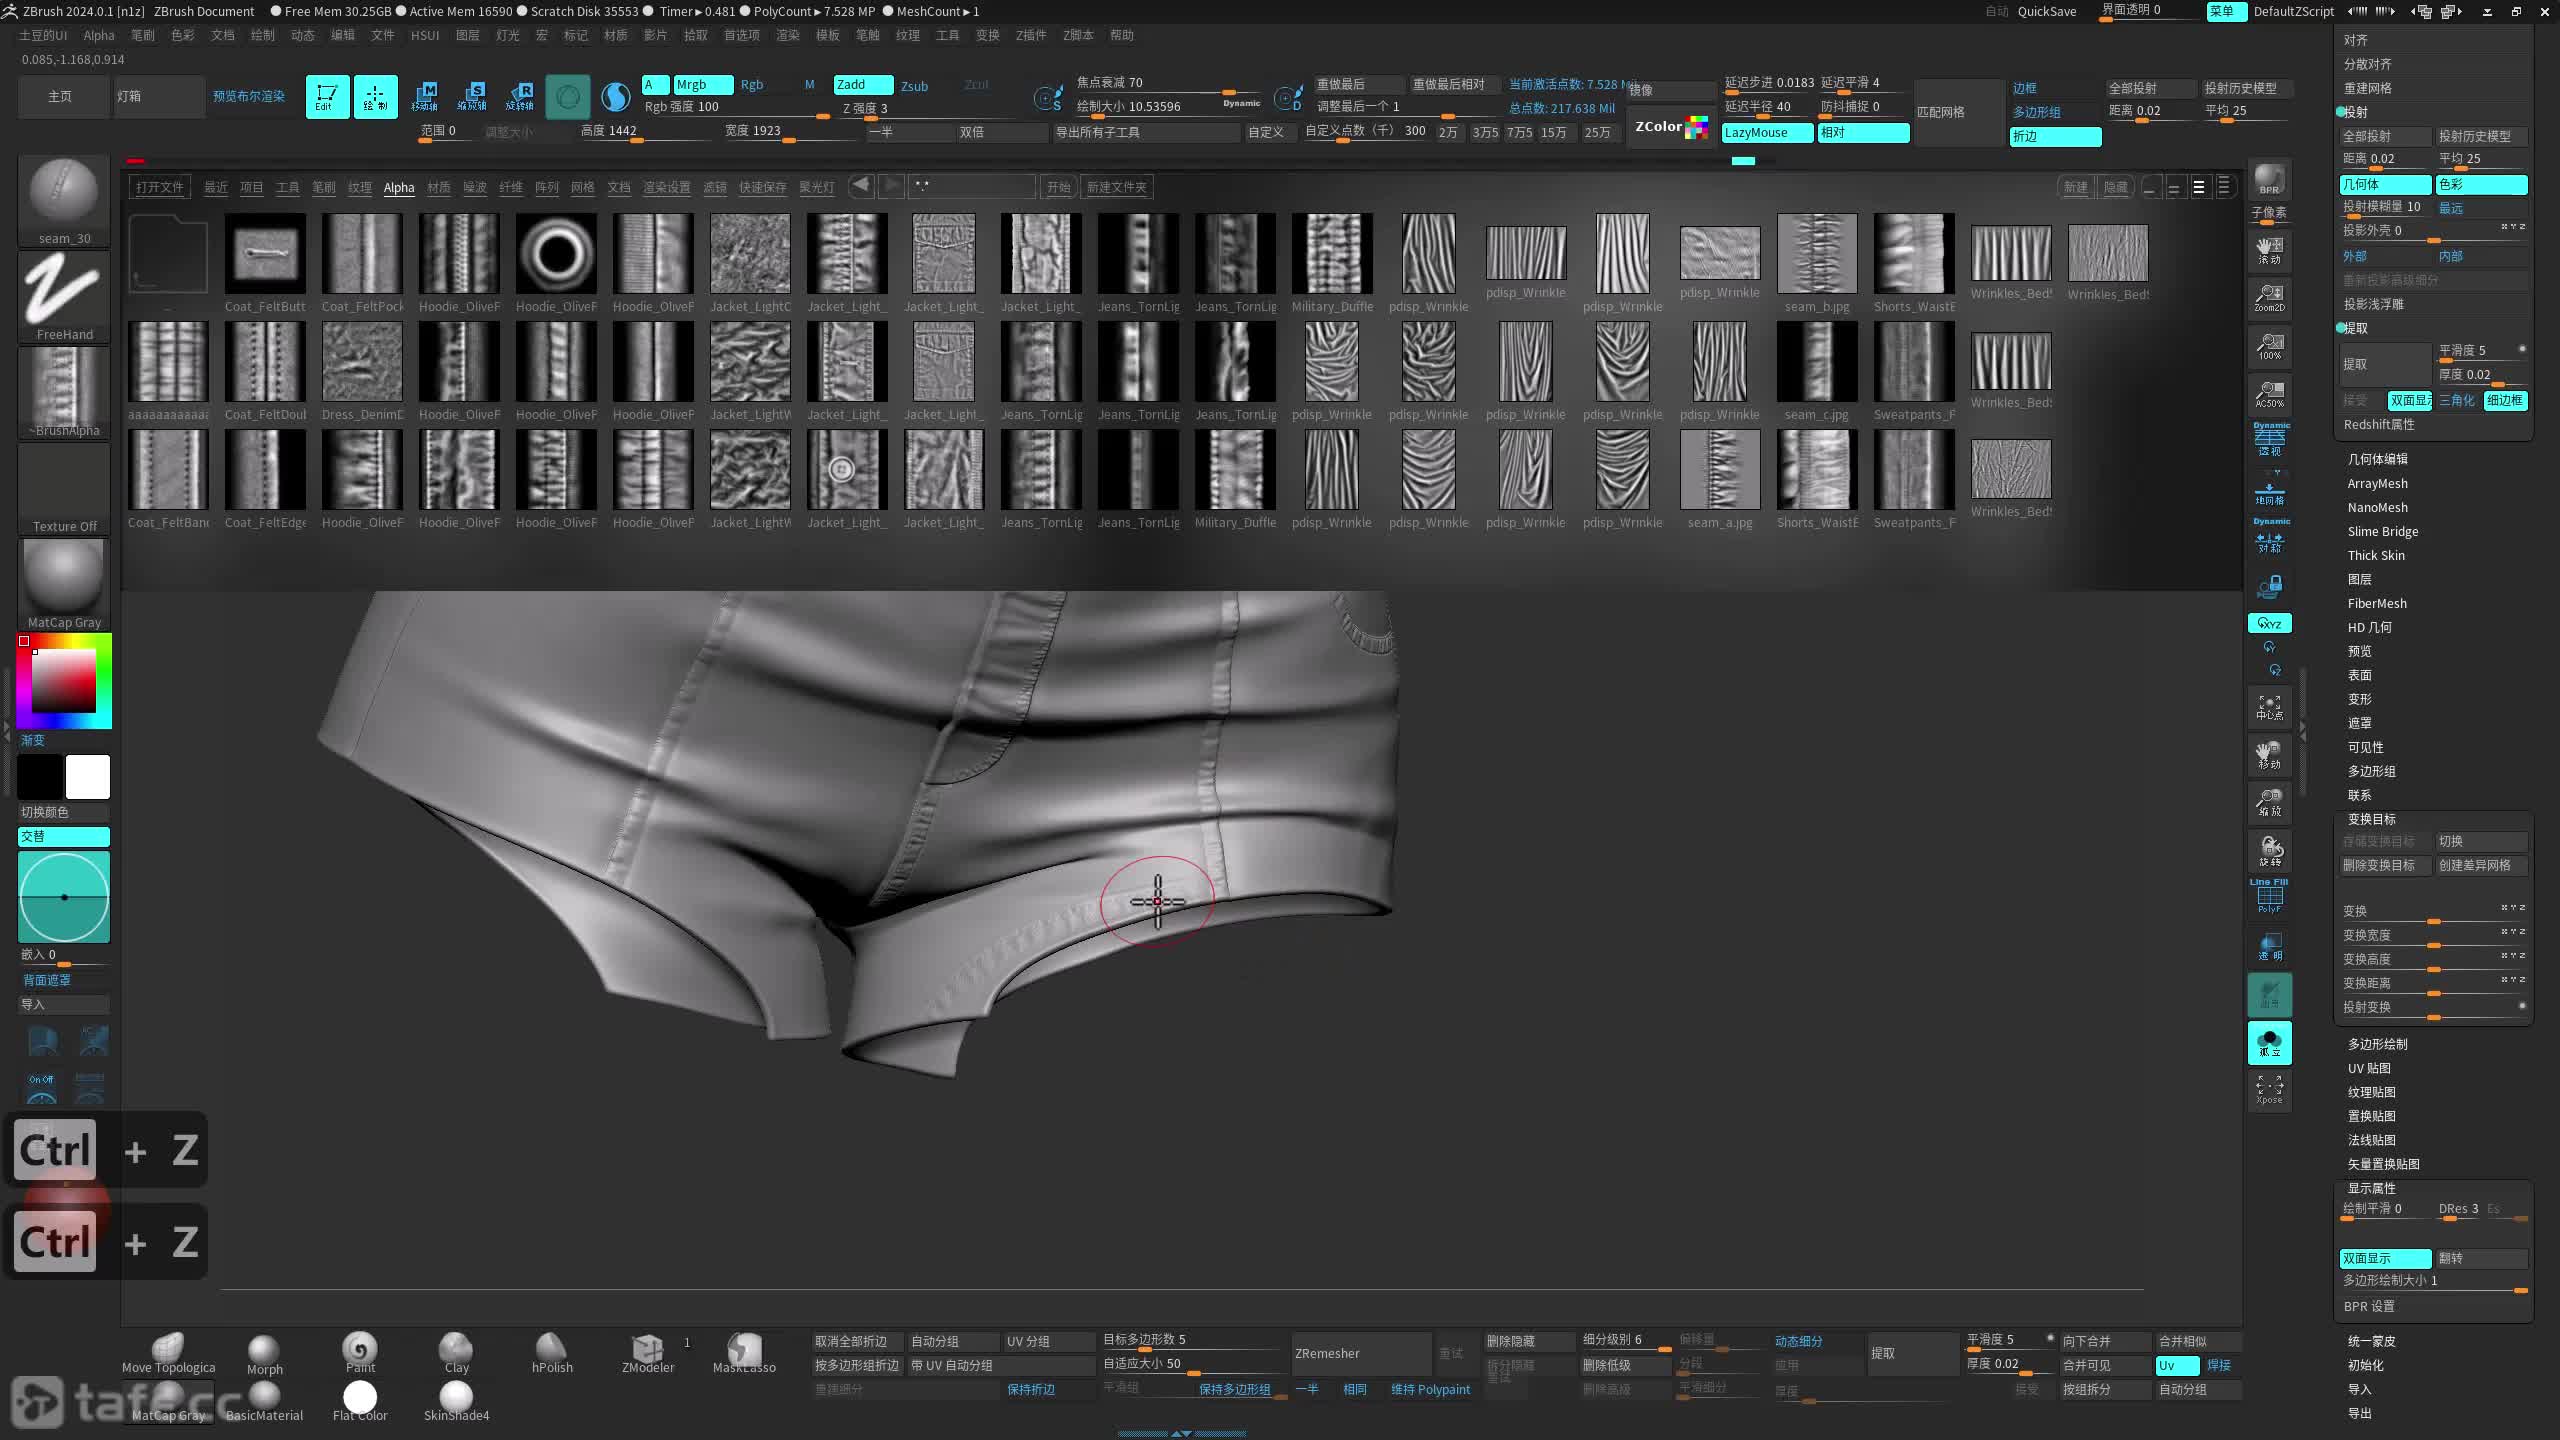The height and width of the screenshot is (1440, 2560).
Task: Expand the UV 贴图 subpalette
Action: click(x=2370, y=1069)
